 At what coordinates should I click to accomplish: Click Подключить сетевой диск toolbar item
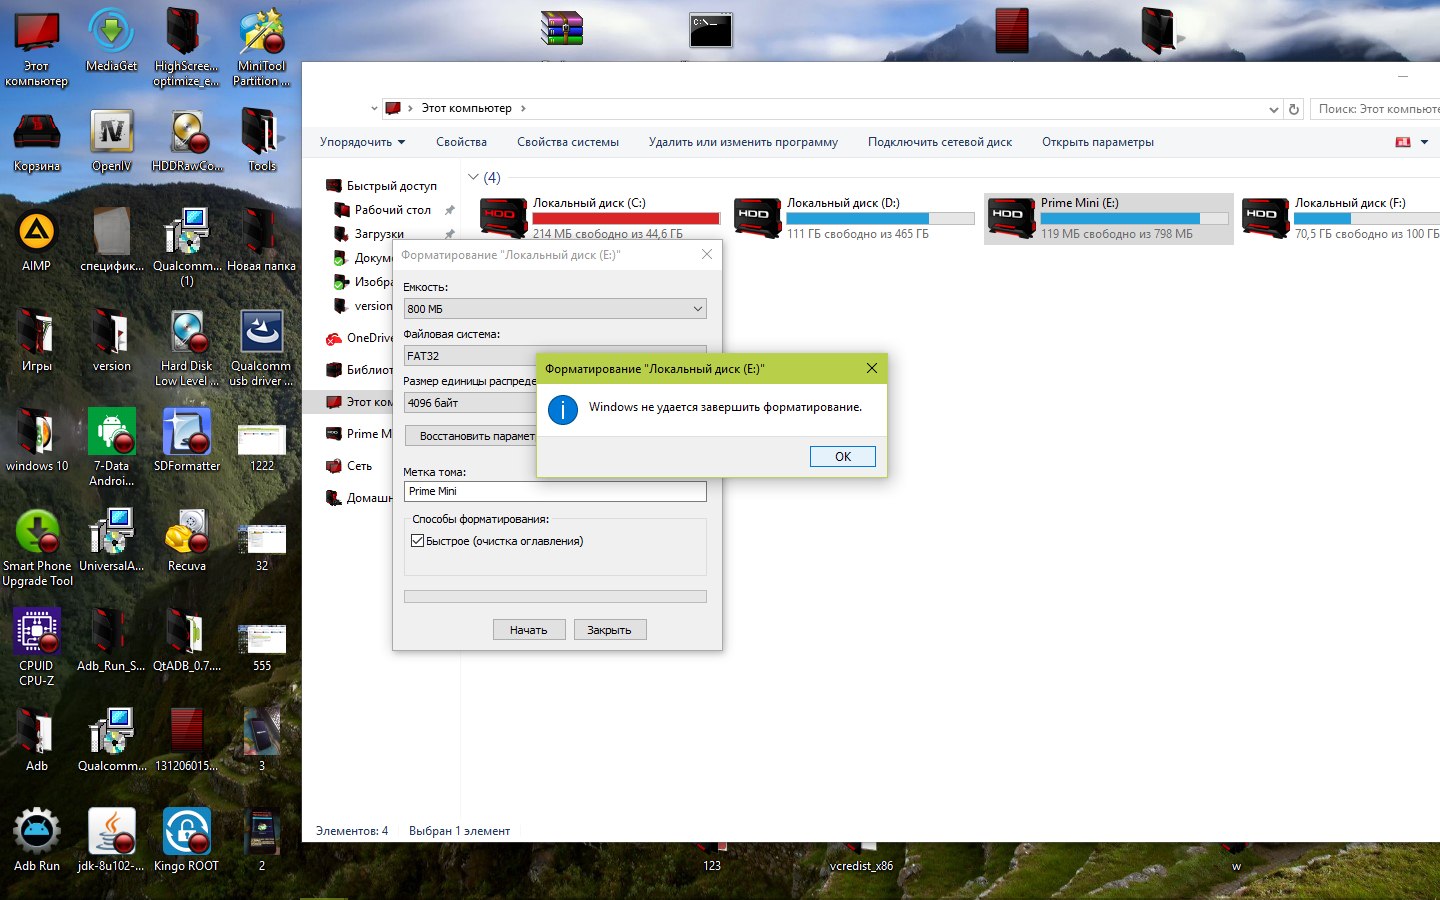tap(939, 142)
